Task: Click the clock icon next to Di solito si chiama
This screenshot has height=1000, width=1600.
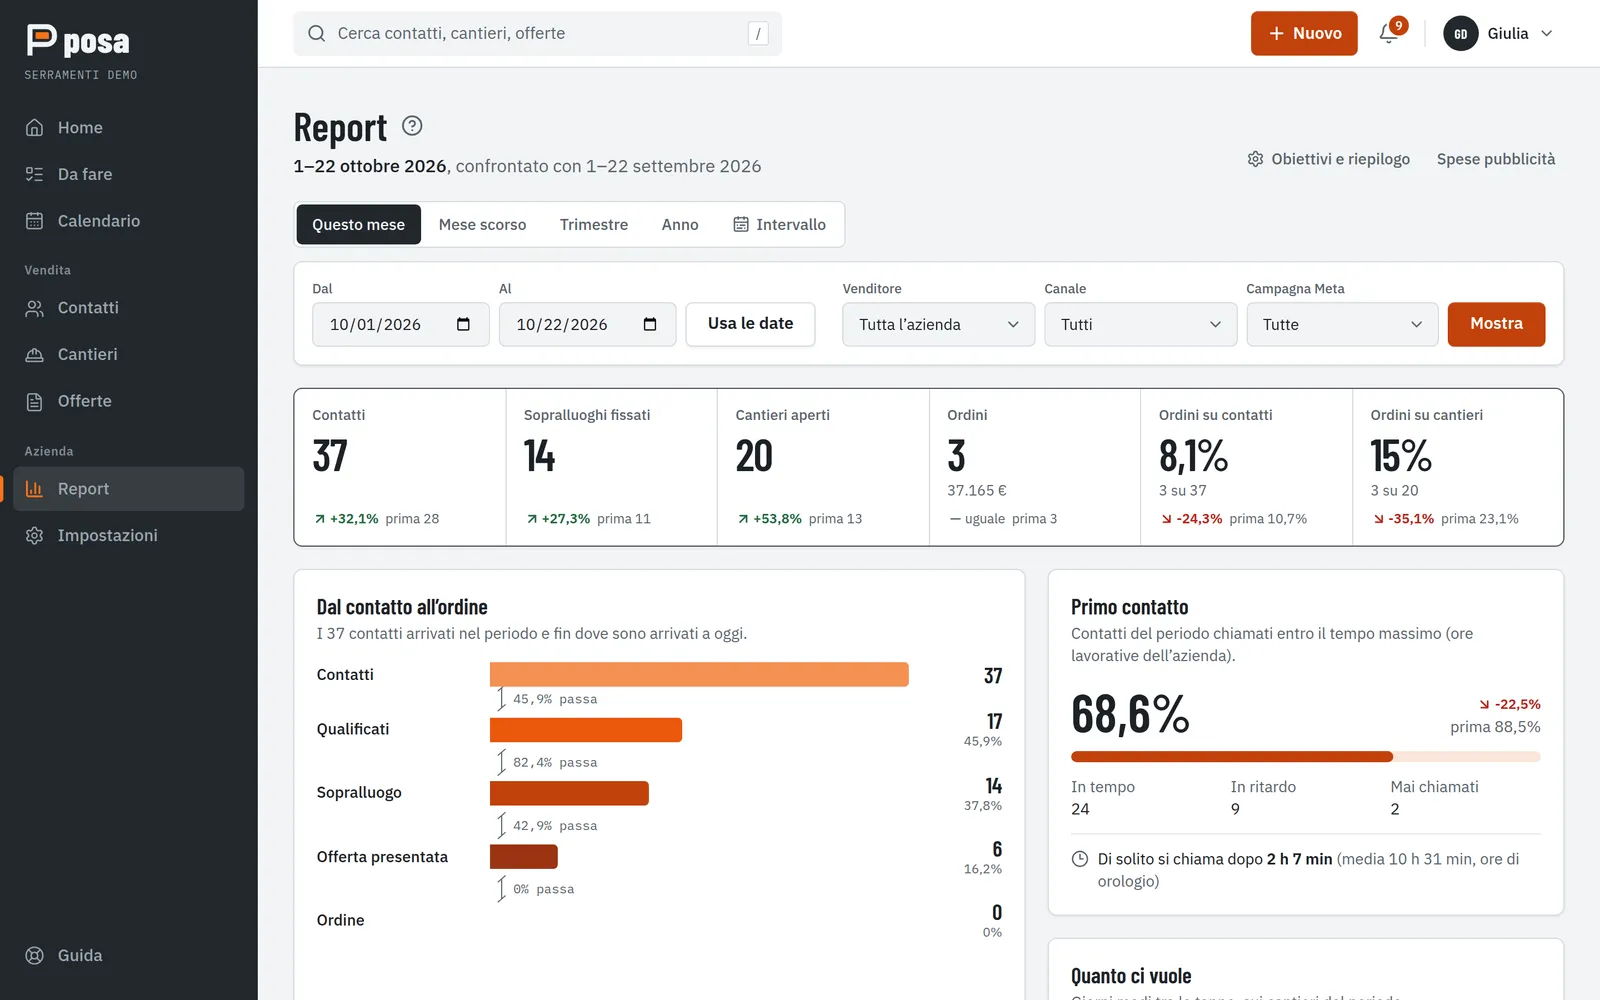Action: [1080, 859]
